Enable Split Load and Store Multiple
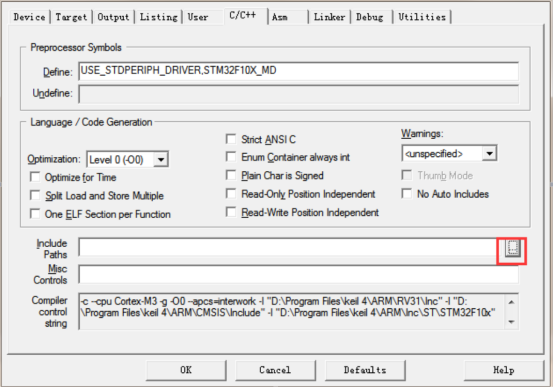Viewport: 554px width, 388px height. 35,195
